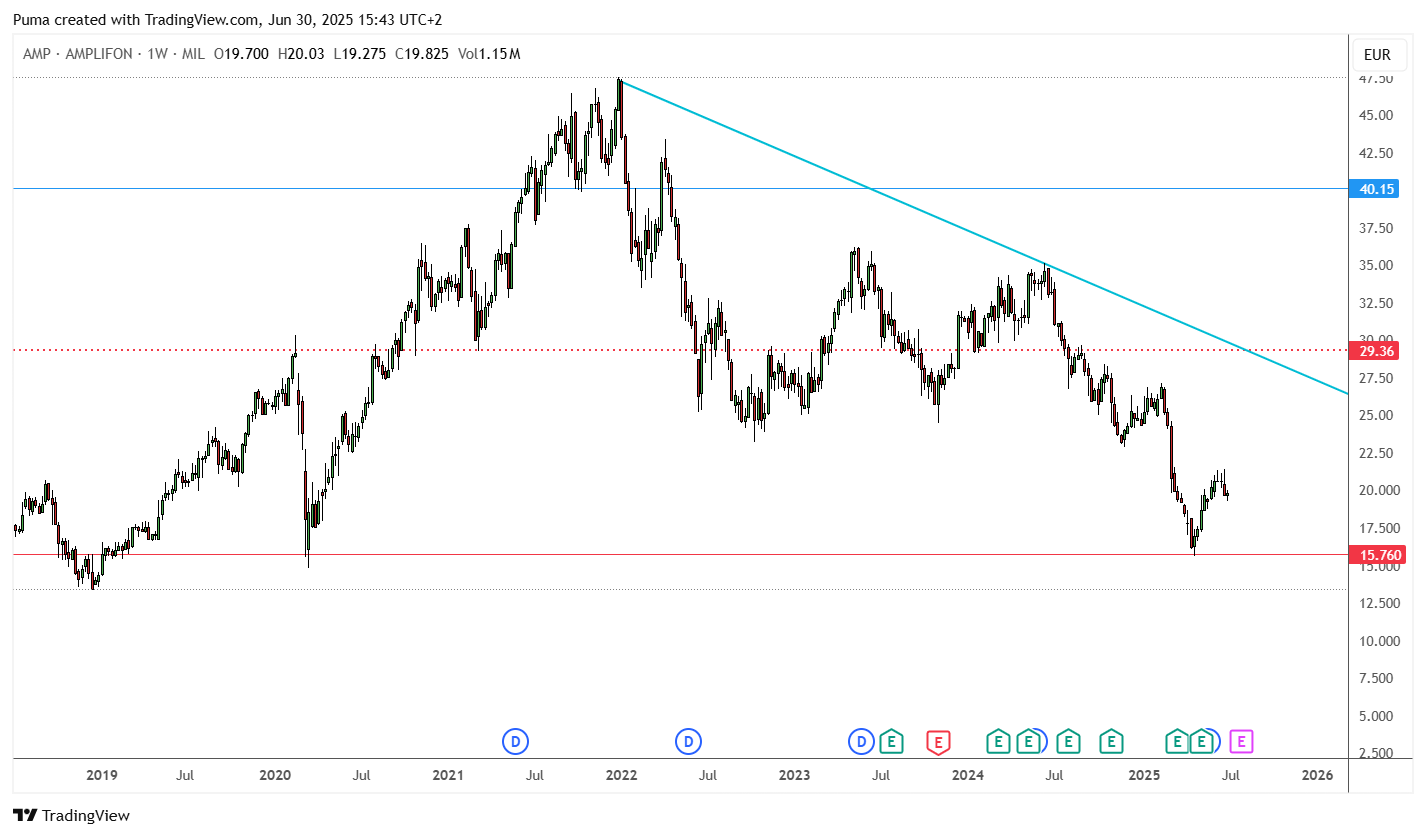Click the 2025 label on the time axis

pyautogui.click(x=1144, y=775)
